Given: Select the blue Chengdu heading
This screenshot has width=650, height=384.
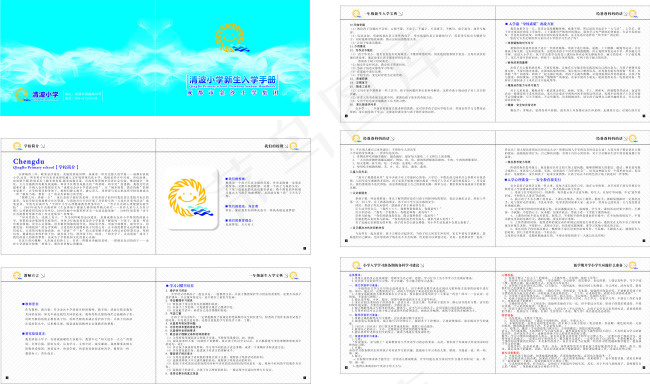Looking at the screenshot, I should pyautogui.click(x=29, y=161).
